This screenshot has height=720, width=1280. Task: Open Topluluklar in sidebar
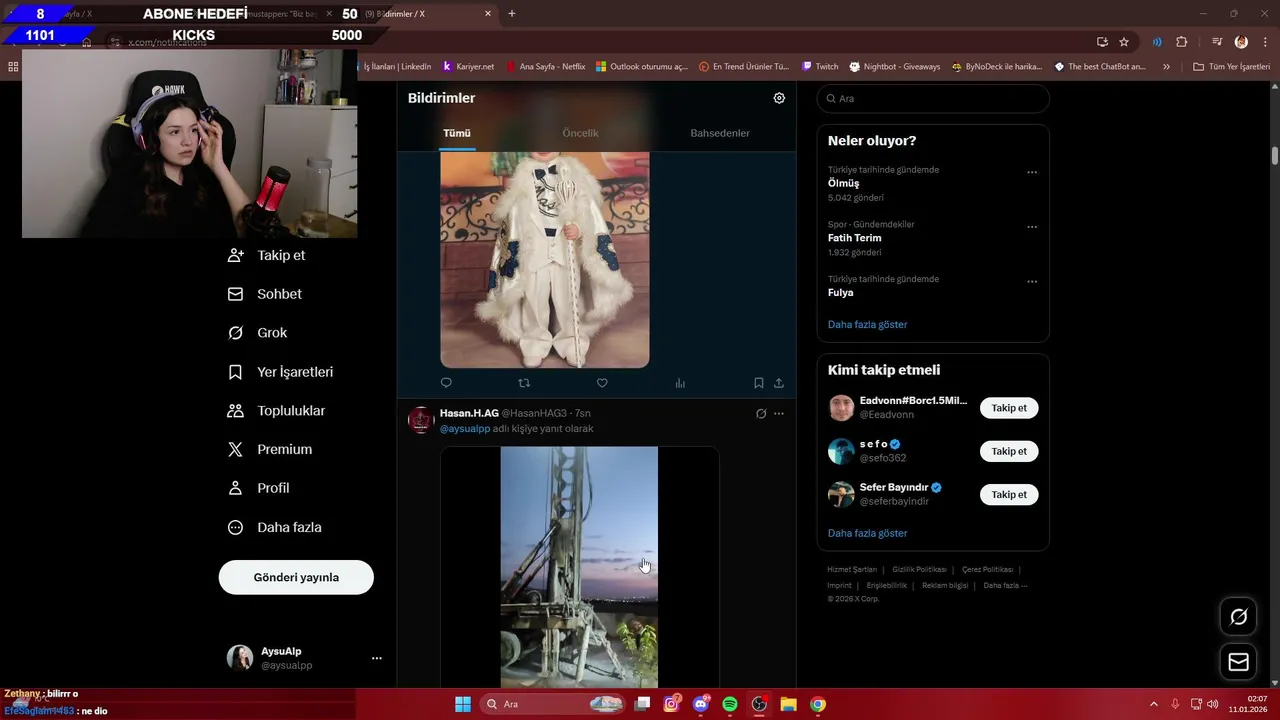tap(277, 411)
